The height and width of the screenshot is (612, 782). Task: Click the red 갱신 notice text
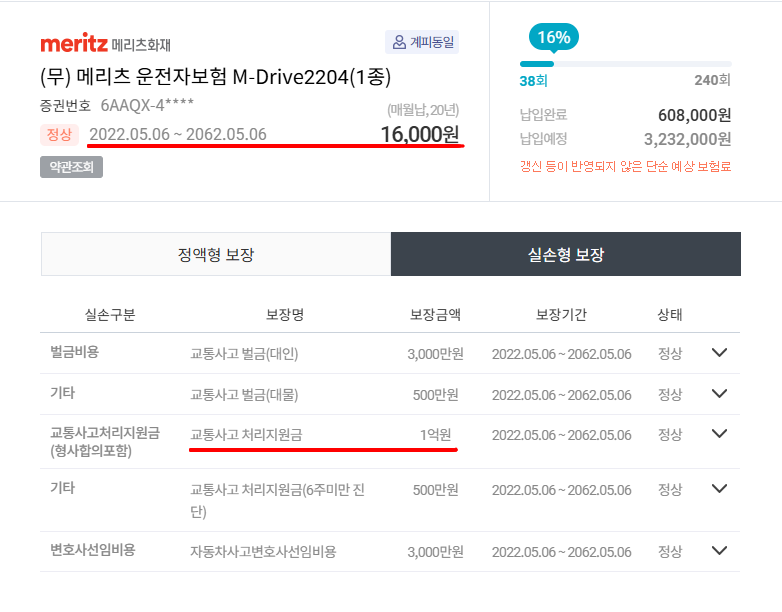coord(625,166)
